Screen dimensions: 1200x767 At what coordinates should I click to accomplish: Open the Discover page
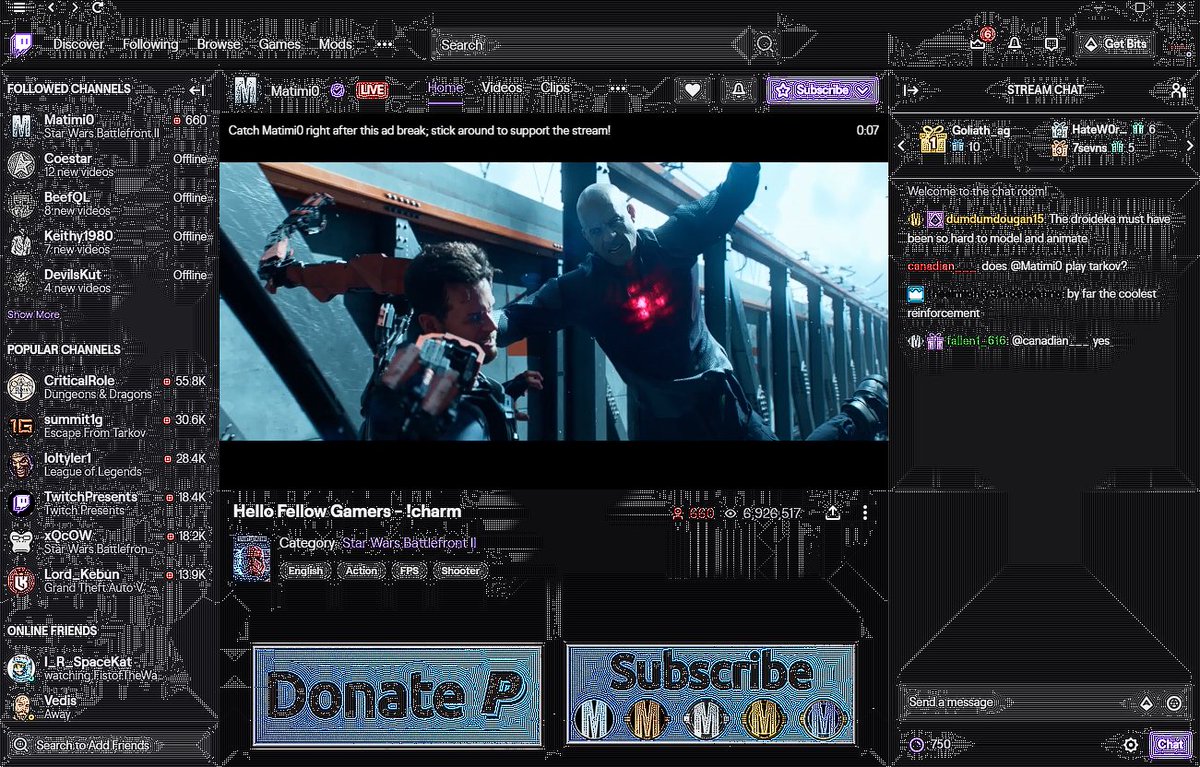click(78, 44)
